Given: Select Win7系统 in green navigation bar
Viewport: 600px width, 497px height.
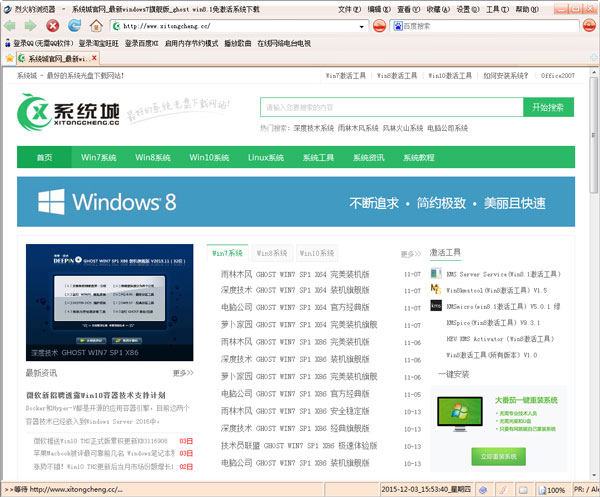Looking at the screenshot, I should (x=99, y=157).
